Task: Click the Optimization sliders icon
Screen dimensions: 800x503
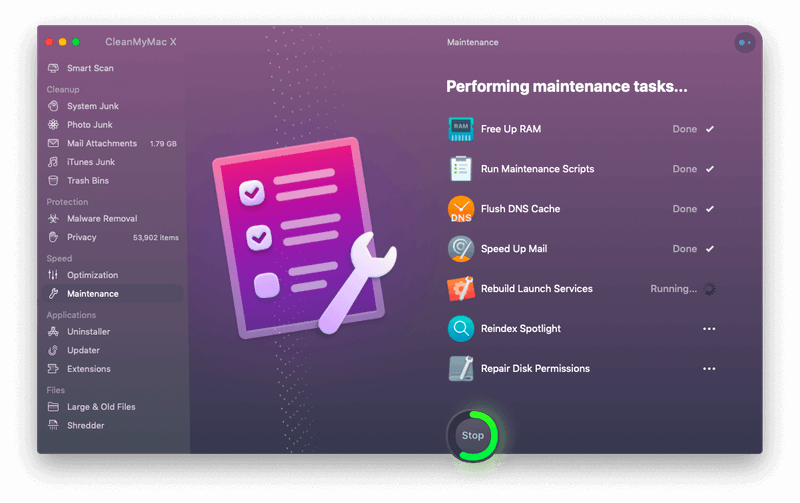Action: [53, 275]
